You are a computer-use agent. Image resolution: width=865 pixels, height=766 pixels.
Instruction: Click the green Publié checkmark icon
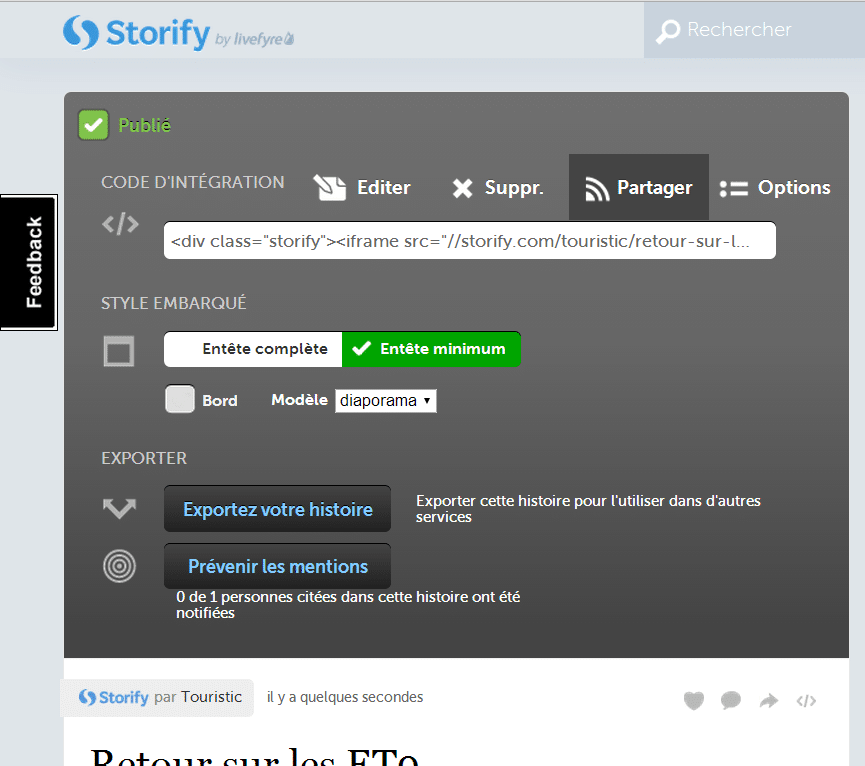click(x=93, y=125)
